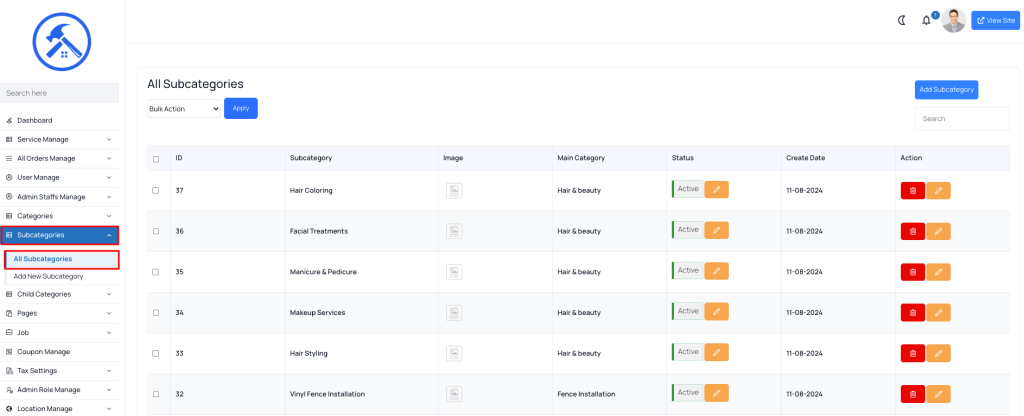Toggle dark mode moon icon
Viewport: 1024px width, 416px height.
[x=903, y=20]
